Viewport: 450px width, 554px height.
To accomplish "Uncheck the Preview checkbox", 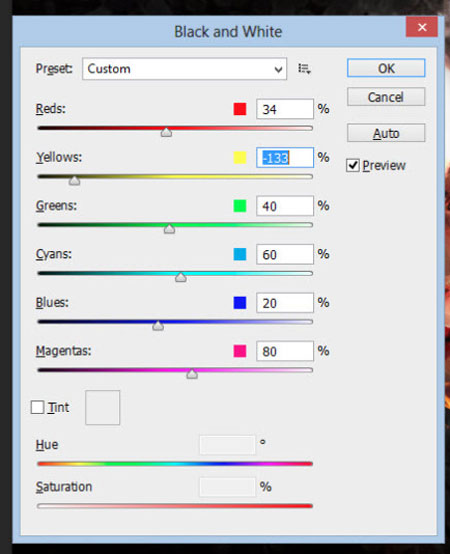I will point(353,165).
